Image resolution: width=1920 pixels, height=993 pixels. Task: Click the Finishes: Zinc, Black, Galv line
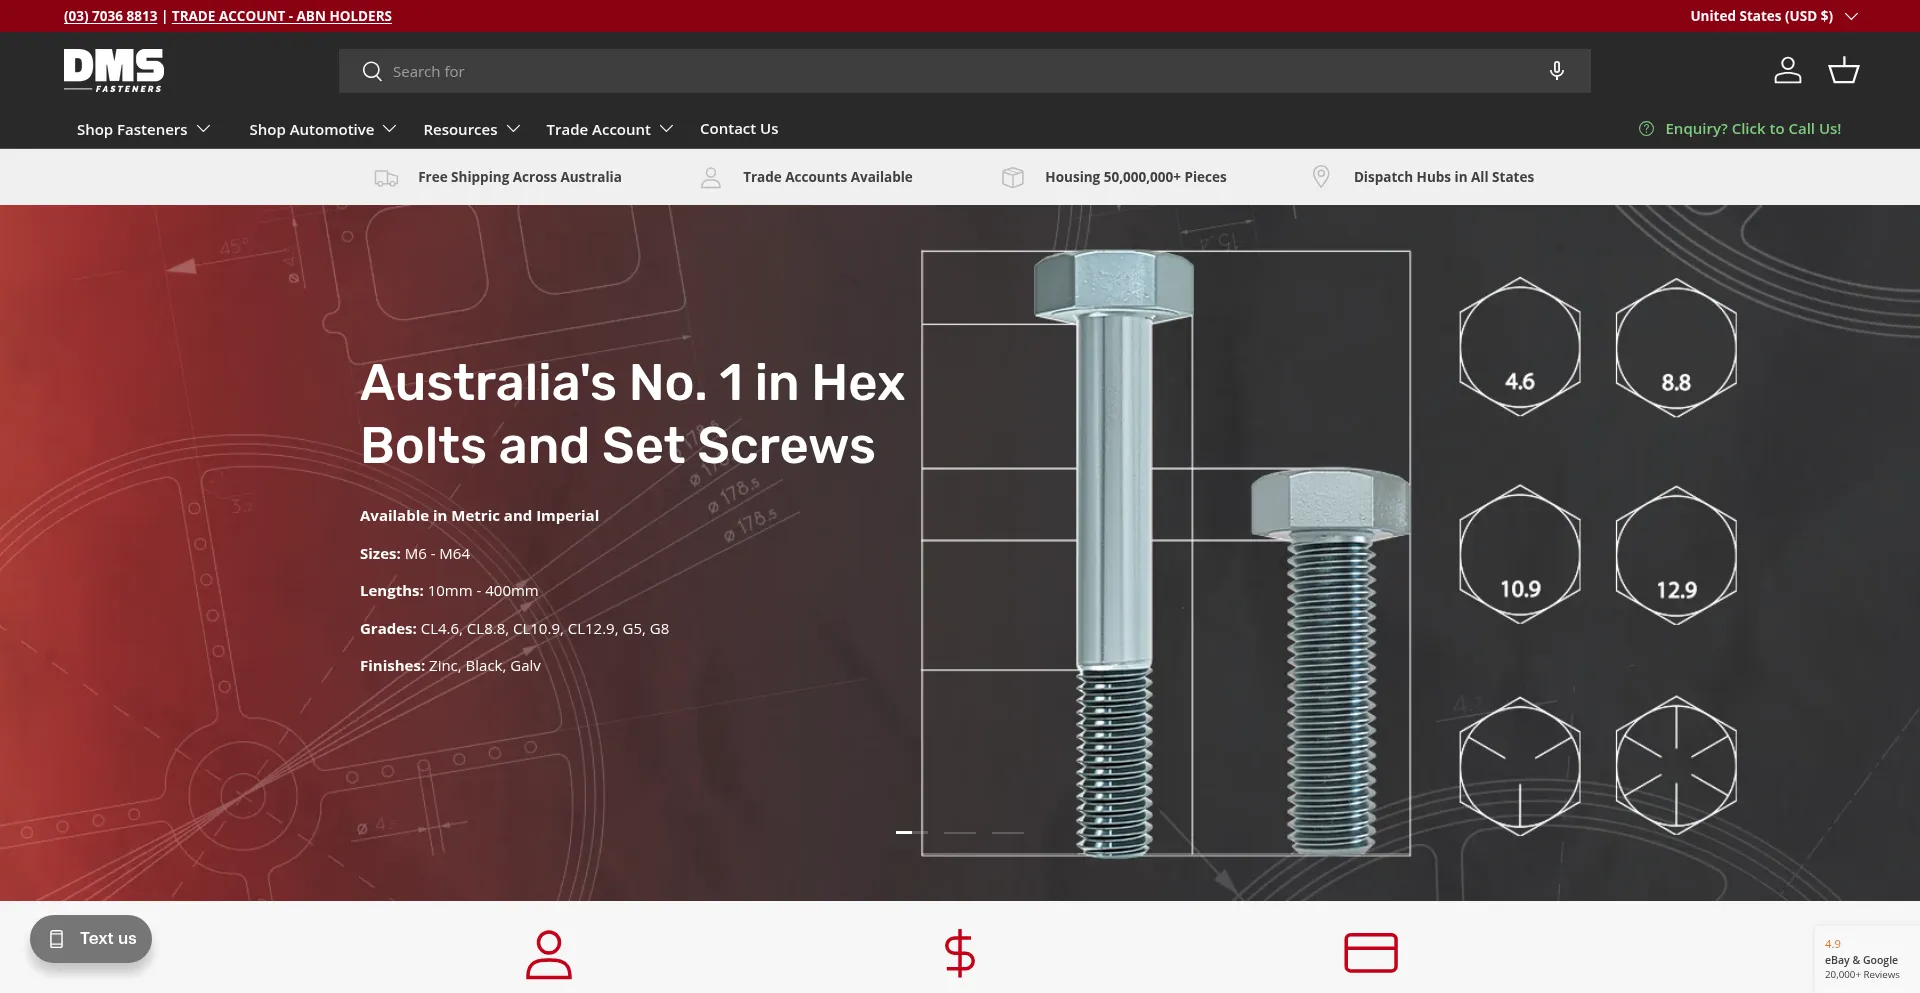pyautogui.click(x=450, y=666)
